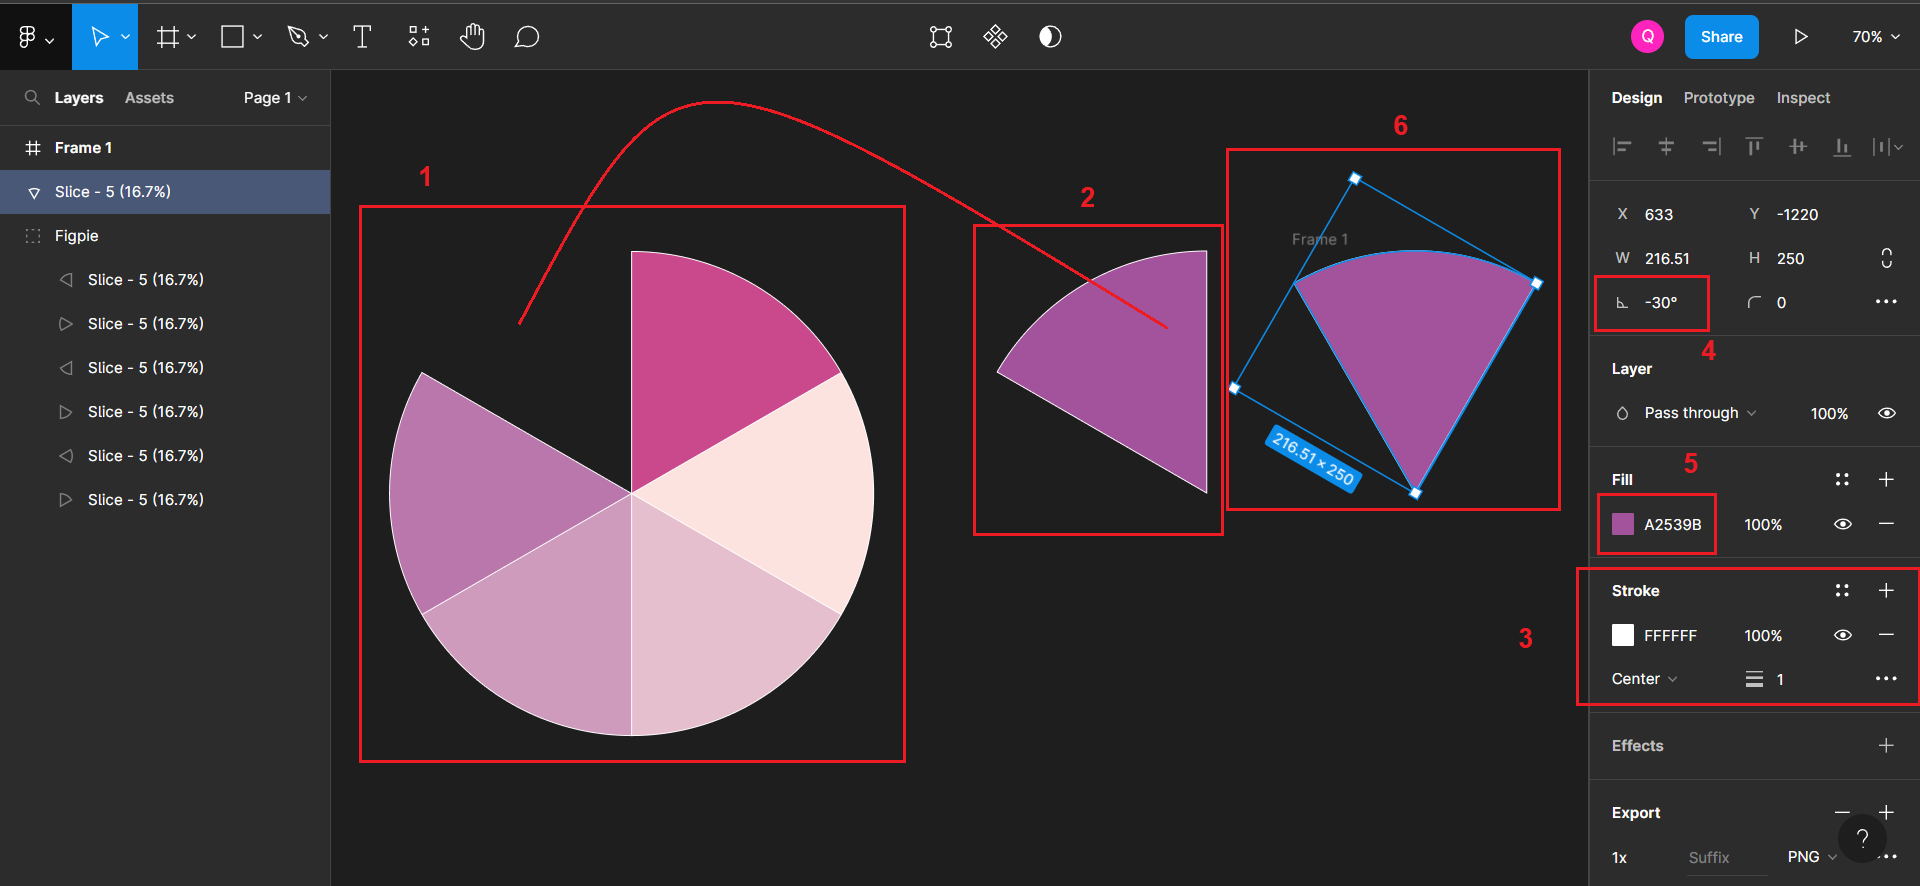Click the rotation field showing -30°
The height and width of the screenshot is (886, 1920).
1661,303
